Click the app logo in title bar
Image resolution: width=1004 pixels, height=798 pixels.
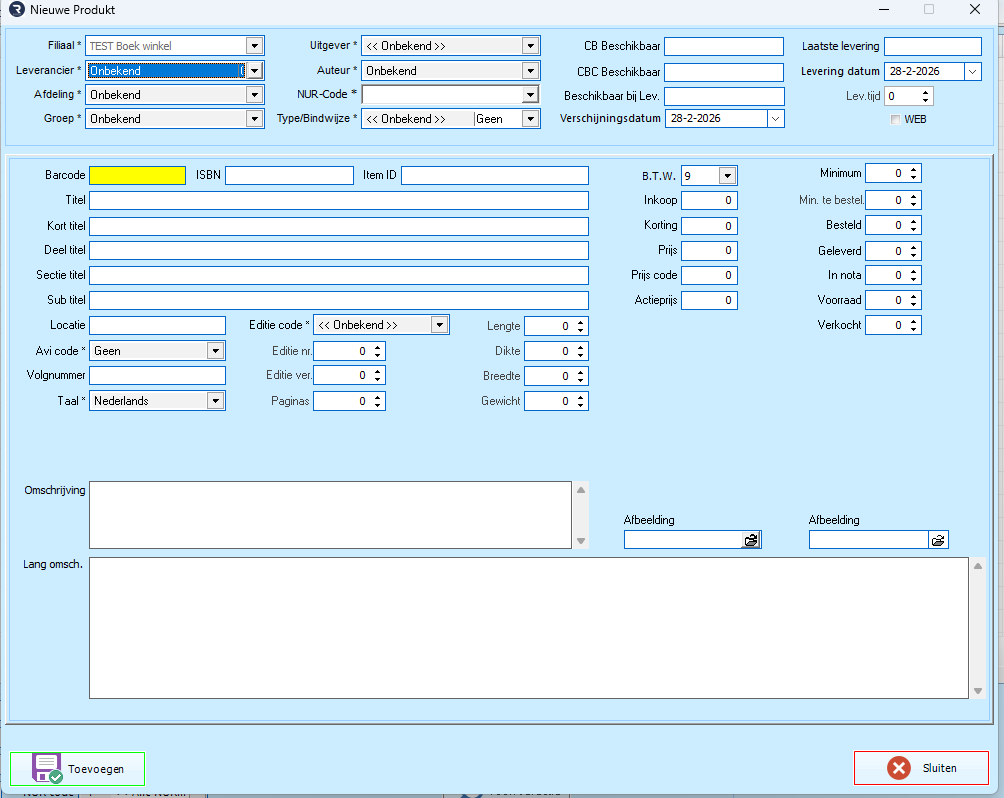16,9
